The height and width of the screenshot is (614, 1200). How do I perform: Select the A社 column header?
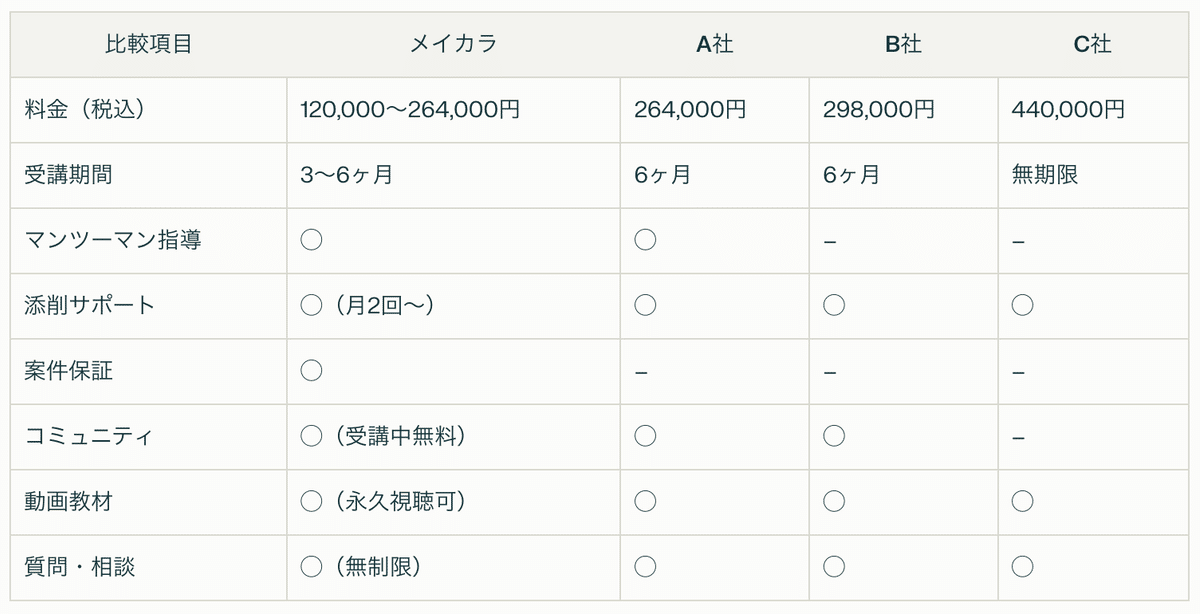click(714, 44)
